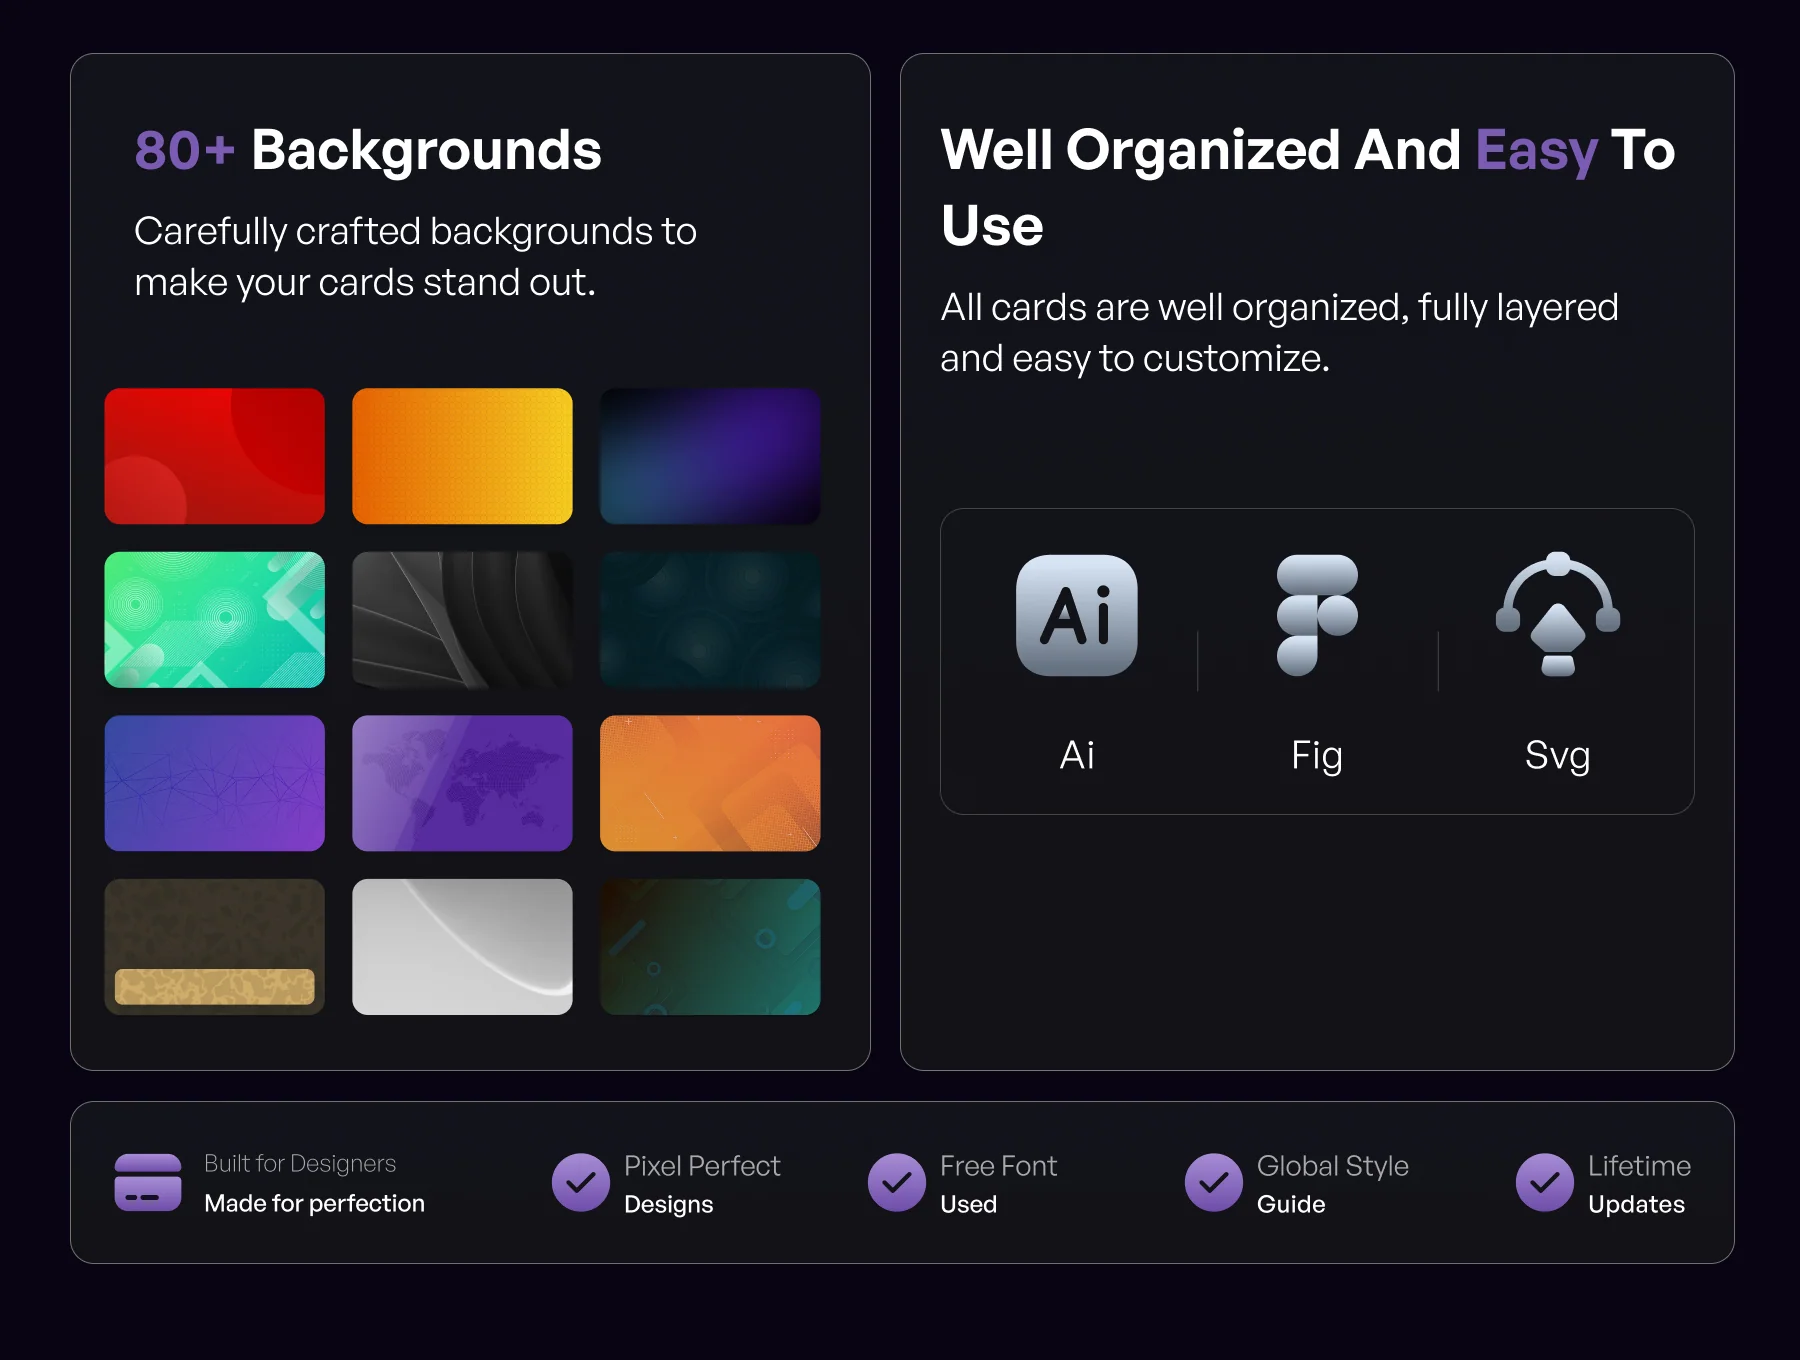Select the orange diagonal shapes thumbnail
The height and width of the screenshot is (1360, 1800).
(710, 783)
